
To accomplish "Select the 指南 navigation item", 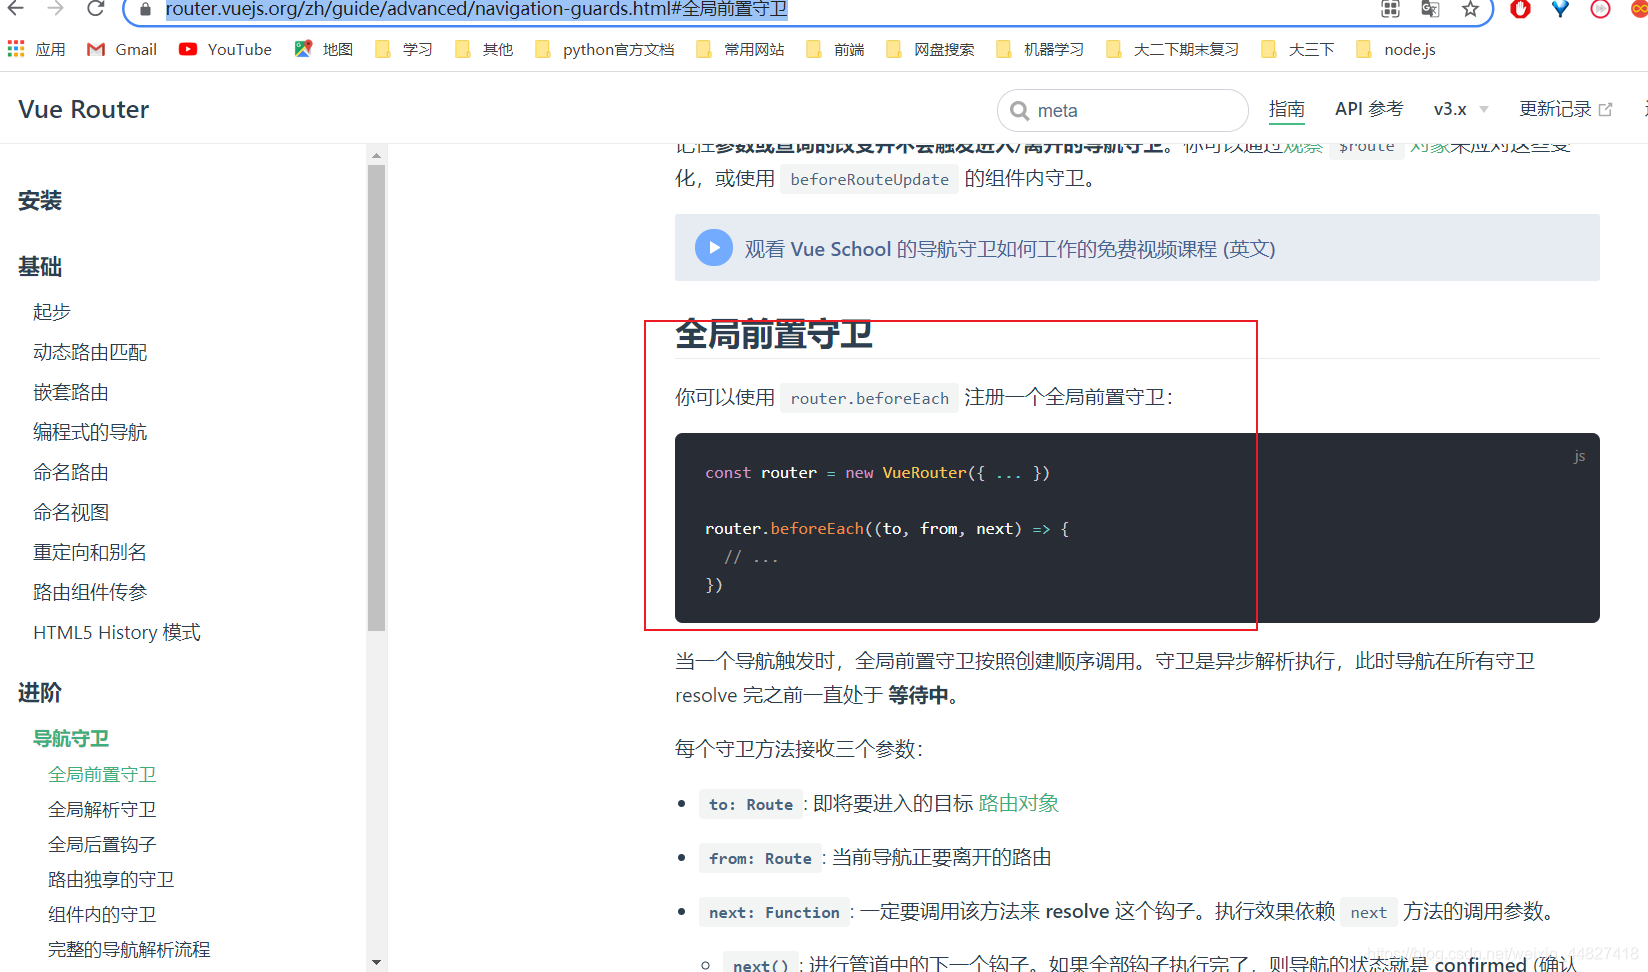I will click(x=1287, y=109).
